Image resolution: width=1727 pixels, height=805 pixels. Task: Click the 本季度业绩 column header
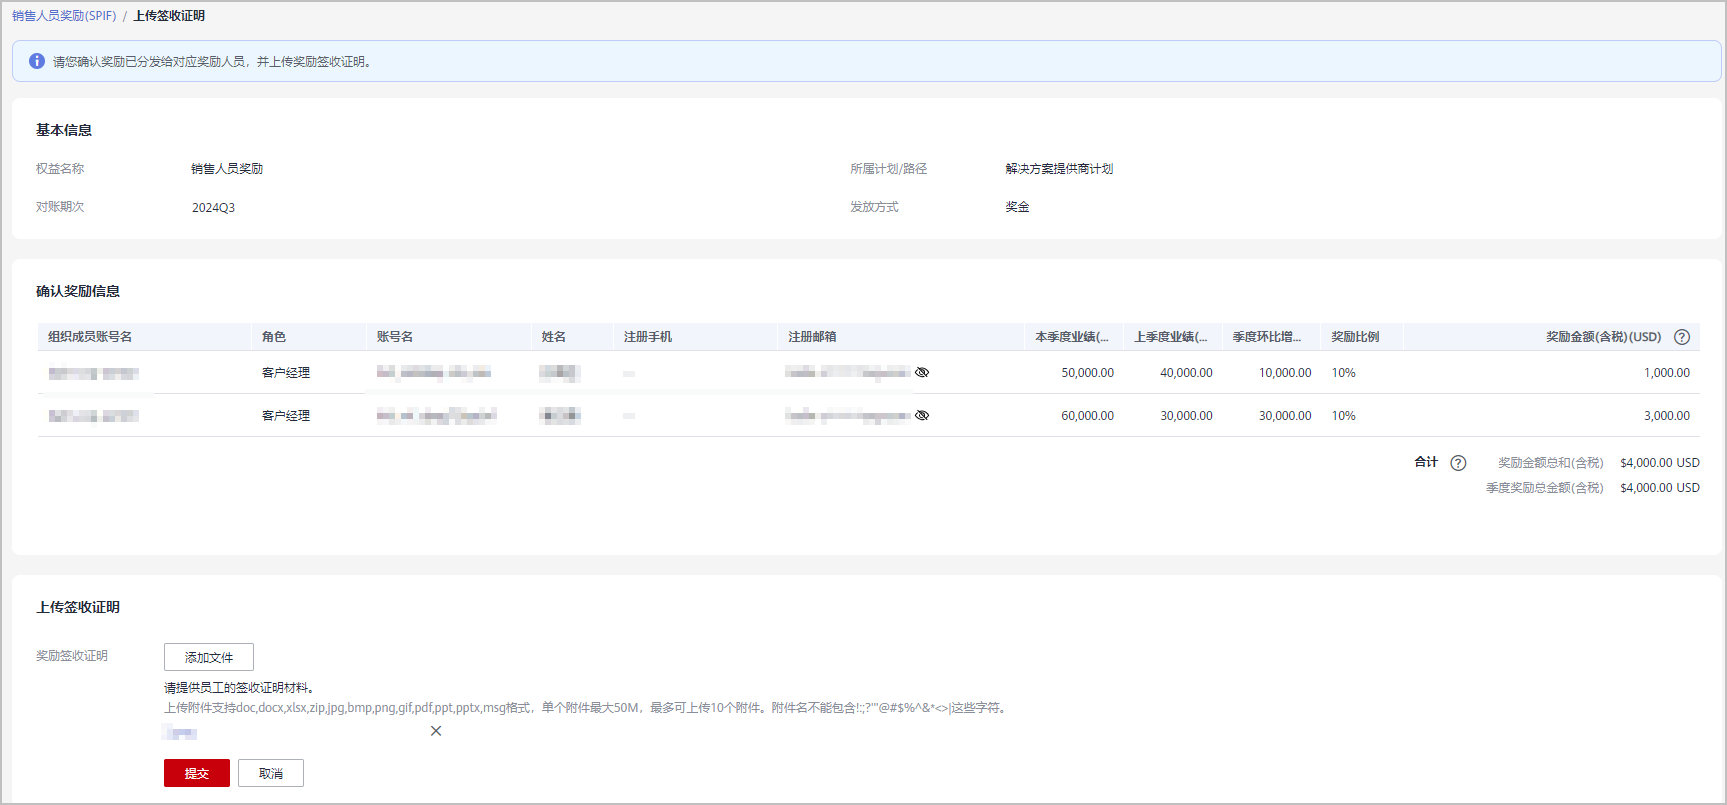[x=1071, y=337]
